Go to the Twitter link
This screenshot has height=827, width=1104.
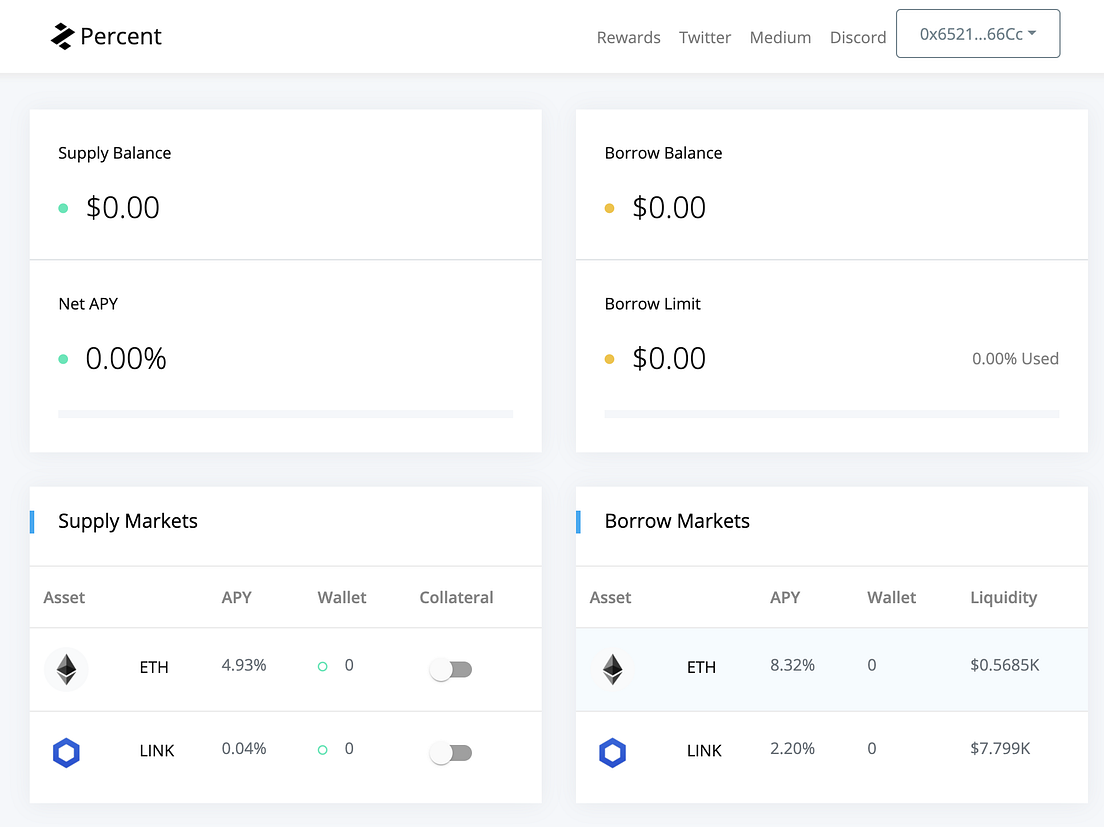(705, 37)
